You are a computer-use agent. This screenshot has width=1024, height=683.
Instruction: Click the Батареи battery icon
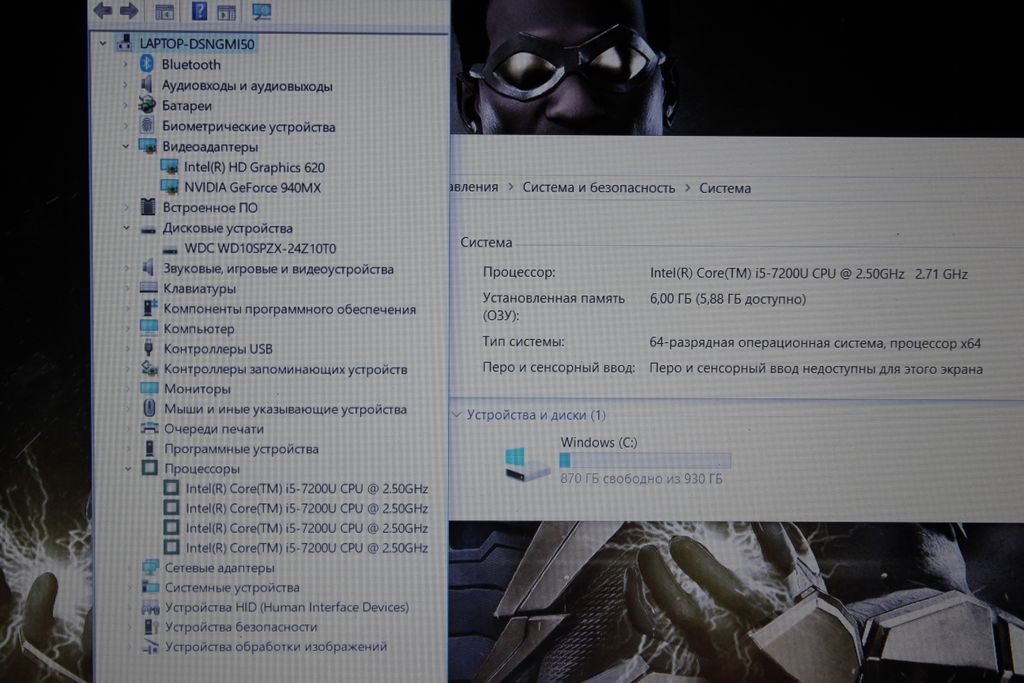[147, 104]
